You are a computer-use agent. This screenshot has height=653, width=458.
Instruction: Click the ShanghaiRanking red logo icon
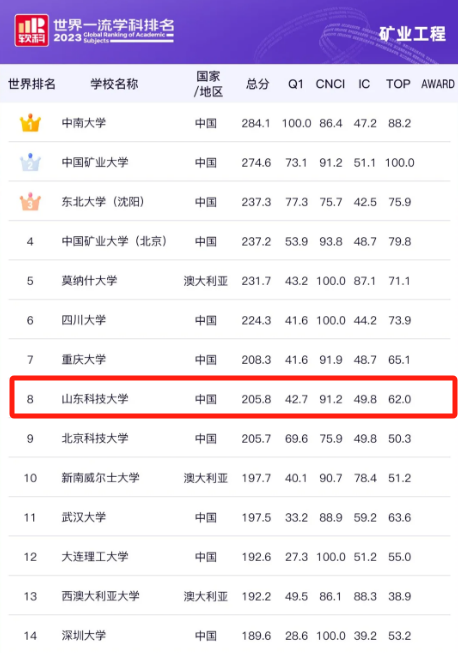tap(32, 30)
